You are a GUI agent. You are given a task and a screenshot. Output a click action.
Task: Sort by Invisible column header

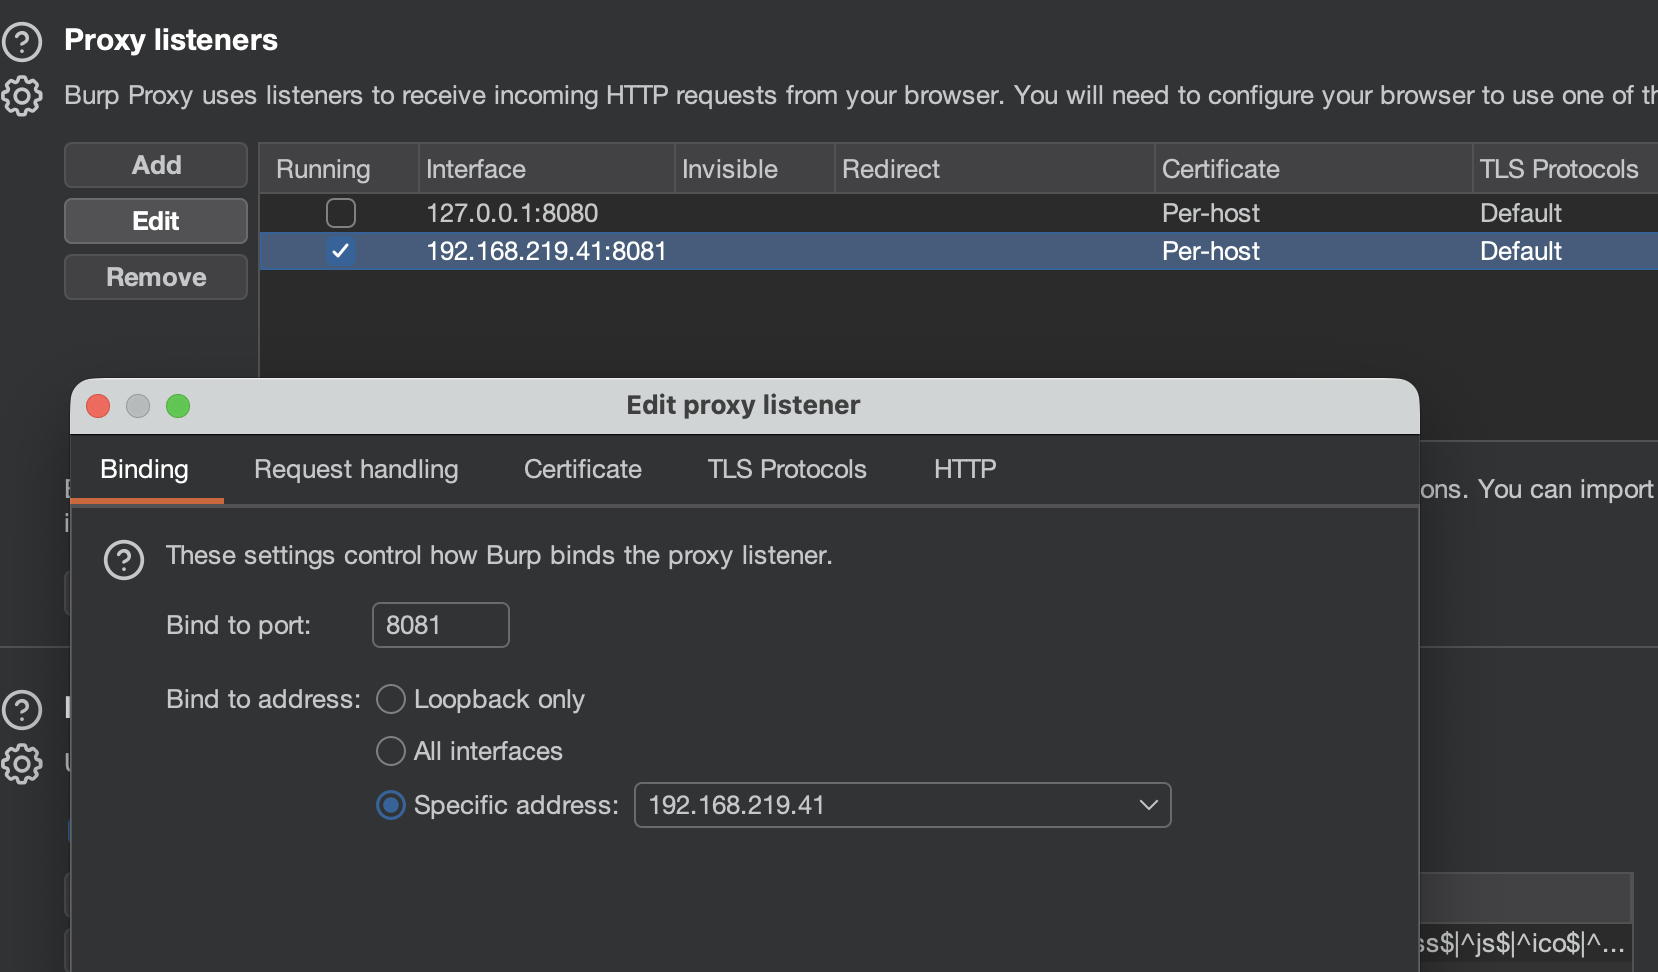(754, 169)
